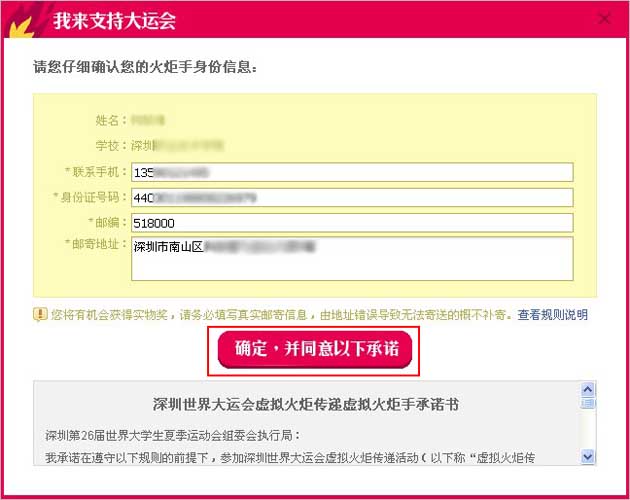The image size is (630, 500).
Task: Open the 查看规则说明 rules link
Action: coord(552,314)
